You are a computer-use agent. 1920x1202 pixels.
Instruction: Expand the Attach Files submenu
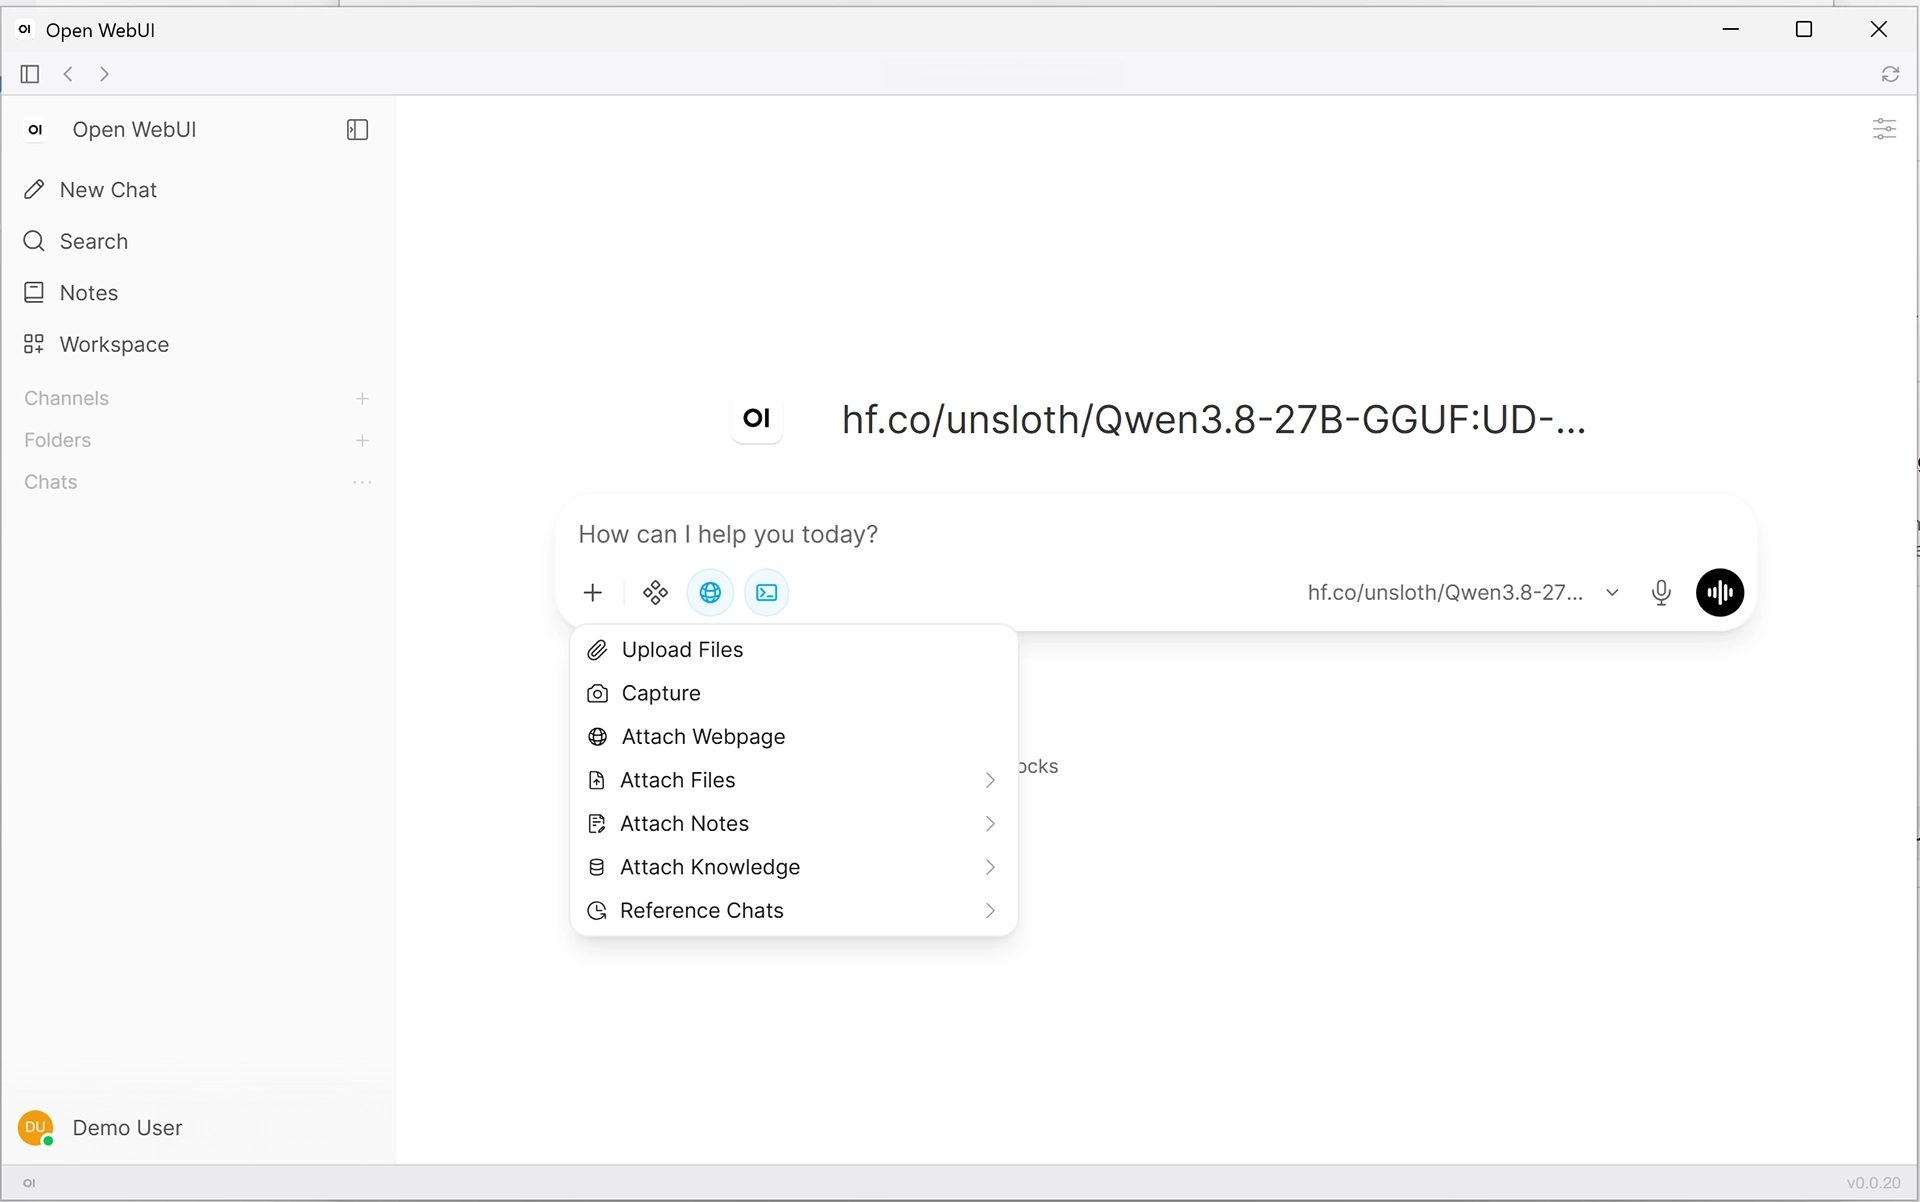click(793, 780)
